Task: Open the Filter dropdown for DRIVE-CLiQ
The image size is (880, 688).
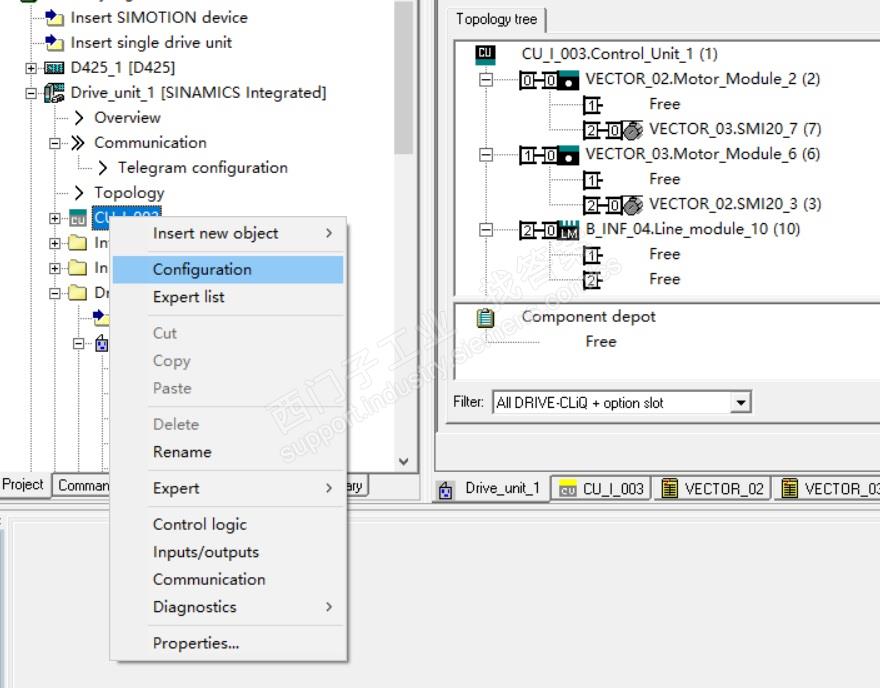Action: coord(740,402)
